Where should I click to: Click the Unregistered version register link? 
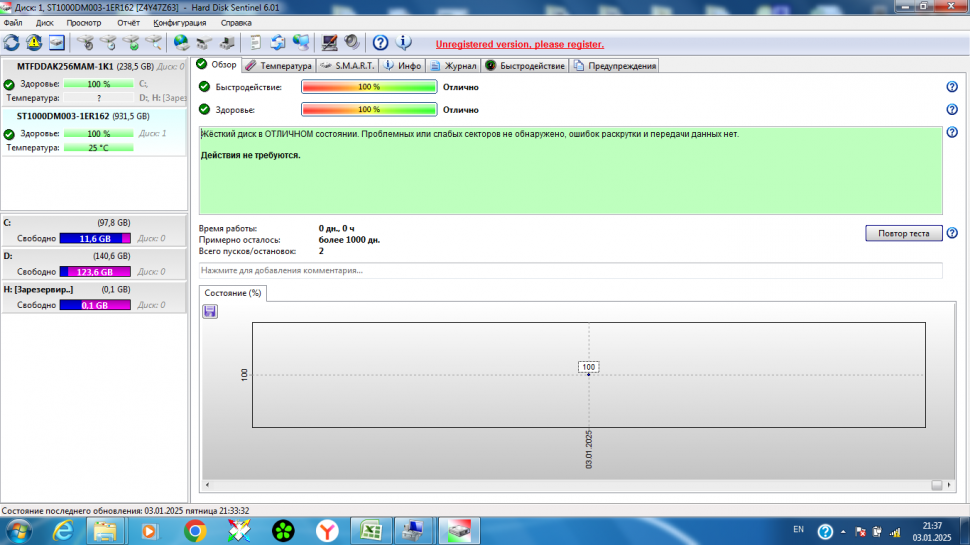520,45
